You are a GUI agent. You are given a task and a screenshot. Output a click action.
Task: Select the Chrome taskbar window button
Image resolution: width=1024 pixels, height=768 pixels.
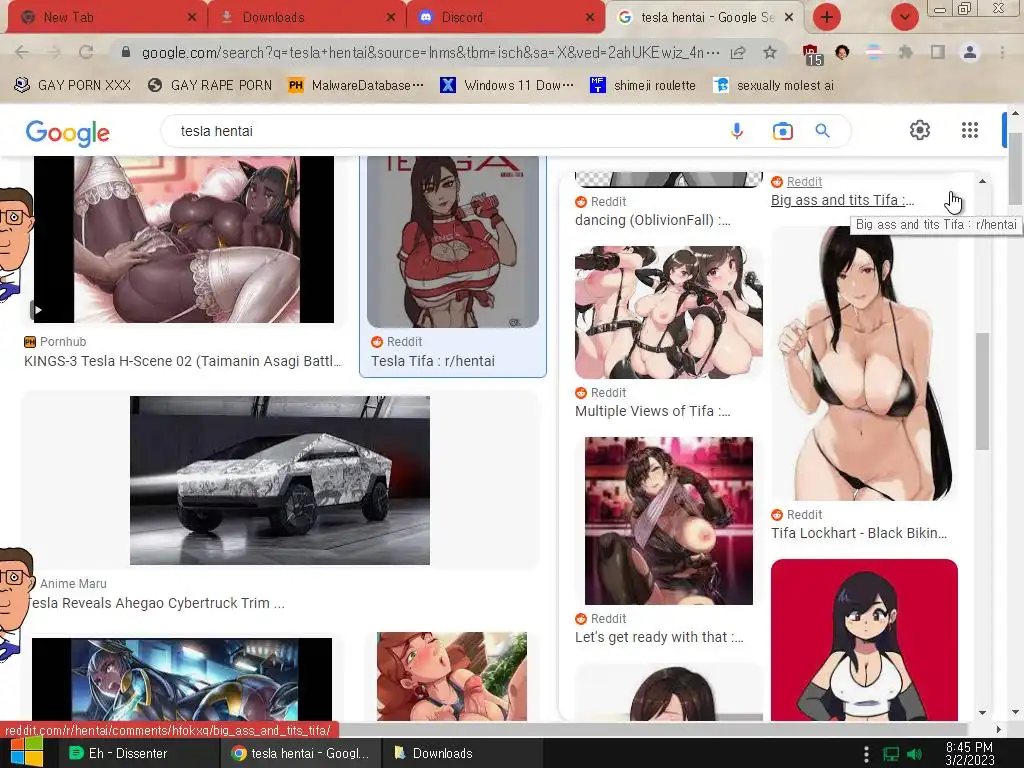click(x=300, y=753)
